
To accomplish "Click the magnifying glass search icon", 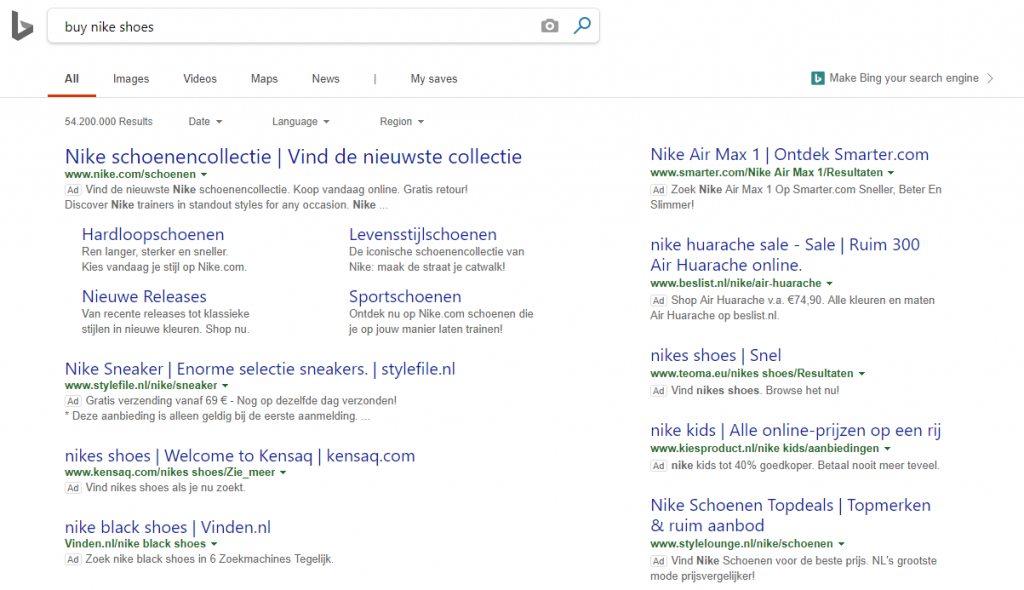I will coord(582,26).
